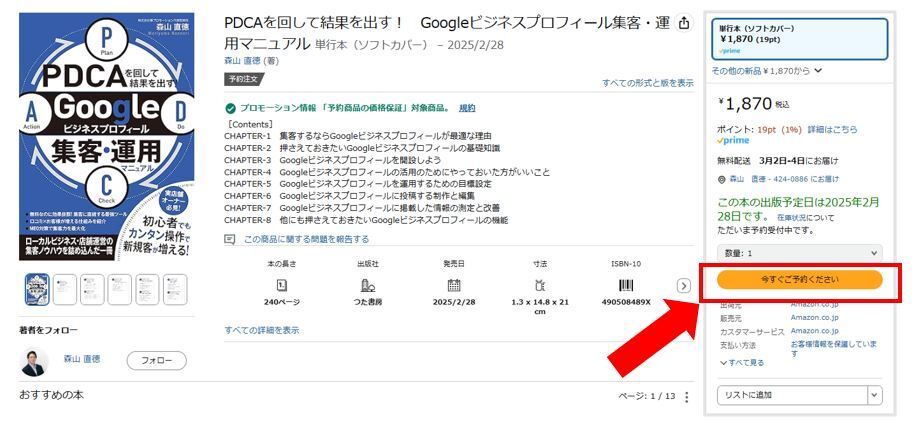Select the 単行本 (ソフトカバー) format box

pos(800,39)
